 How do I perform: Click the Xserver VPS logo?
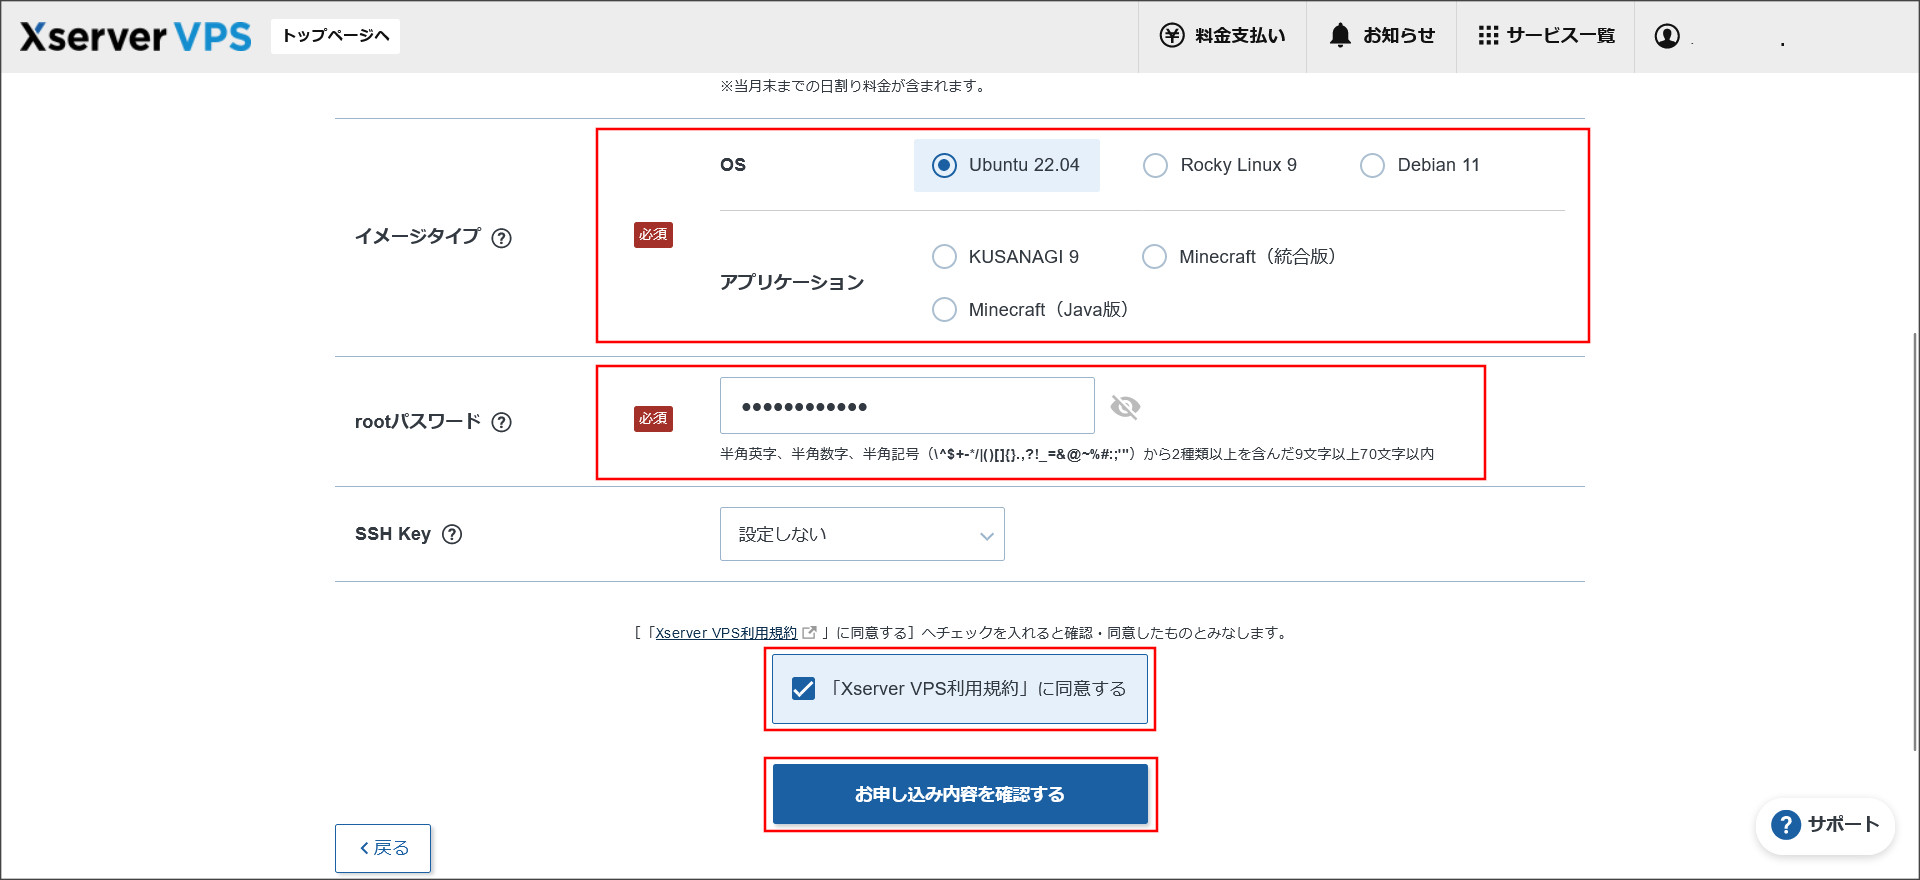pyautogui.click(x=135, y=36)
